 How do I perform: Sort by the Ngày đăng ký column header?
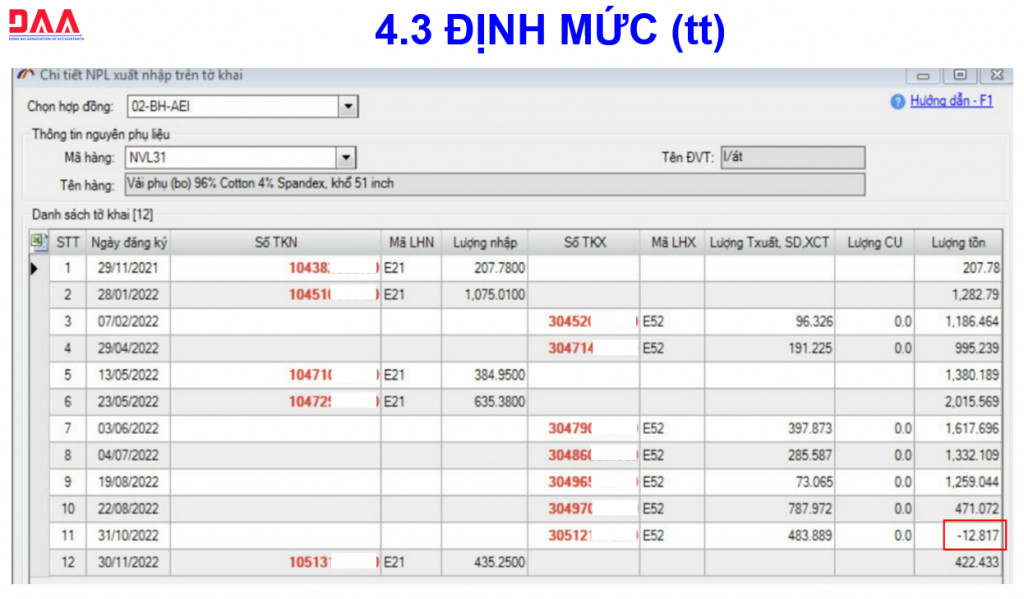(129, 242)
